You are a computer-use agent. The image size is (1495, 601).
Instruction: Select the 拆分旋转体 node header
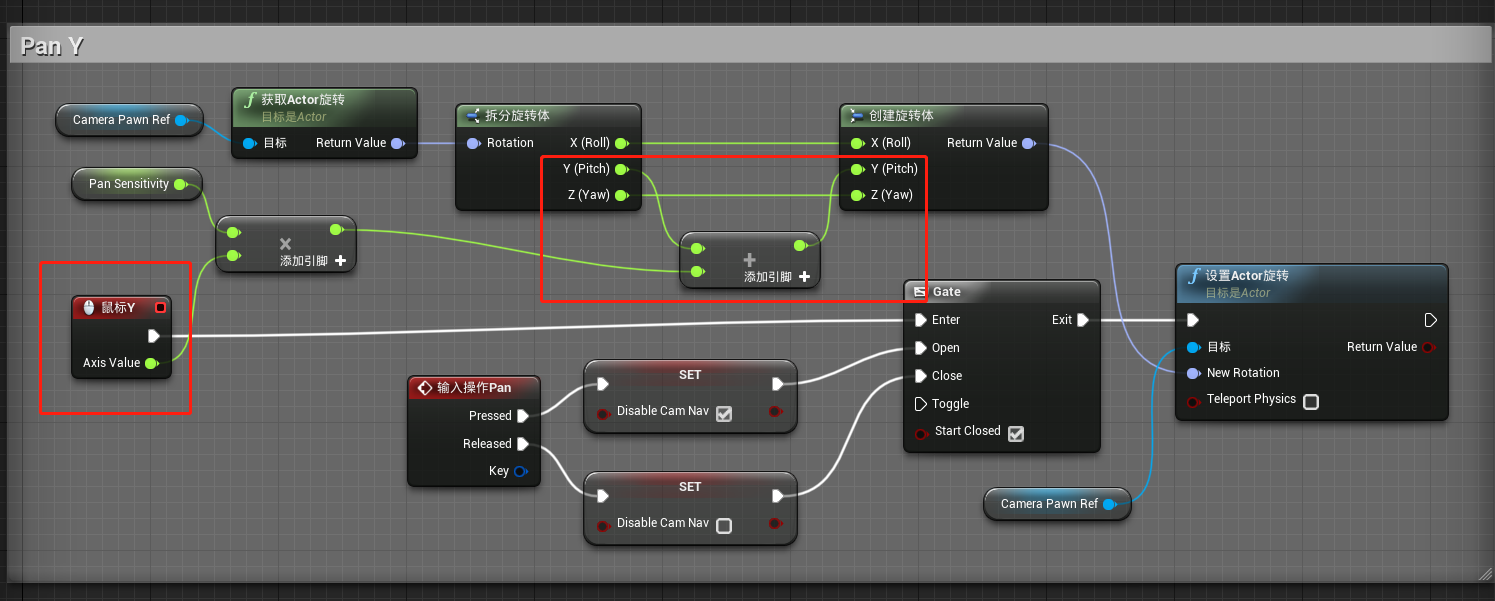548,115
